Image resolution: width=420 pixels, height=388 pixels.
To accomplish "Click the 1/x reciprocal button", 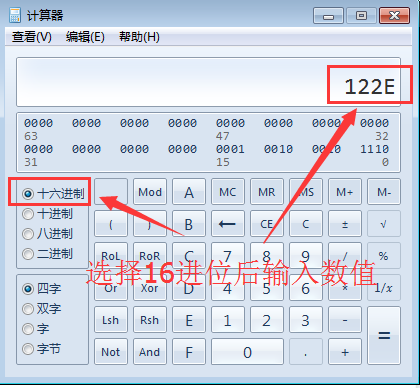I will 384,288.
